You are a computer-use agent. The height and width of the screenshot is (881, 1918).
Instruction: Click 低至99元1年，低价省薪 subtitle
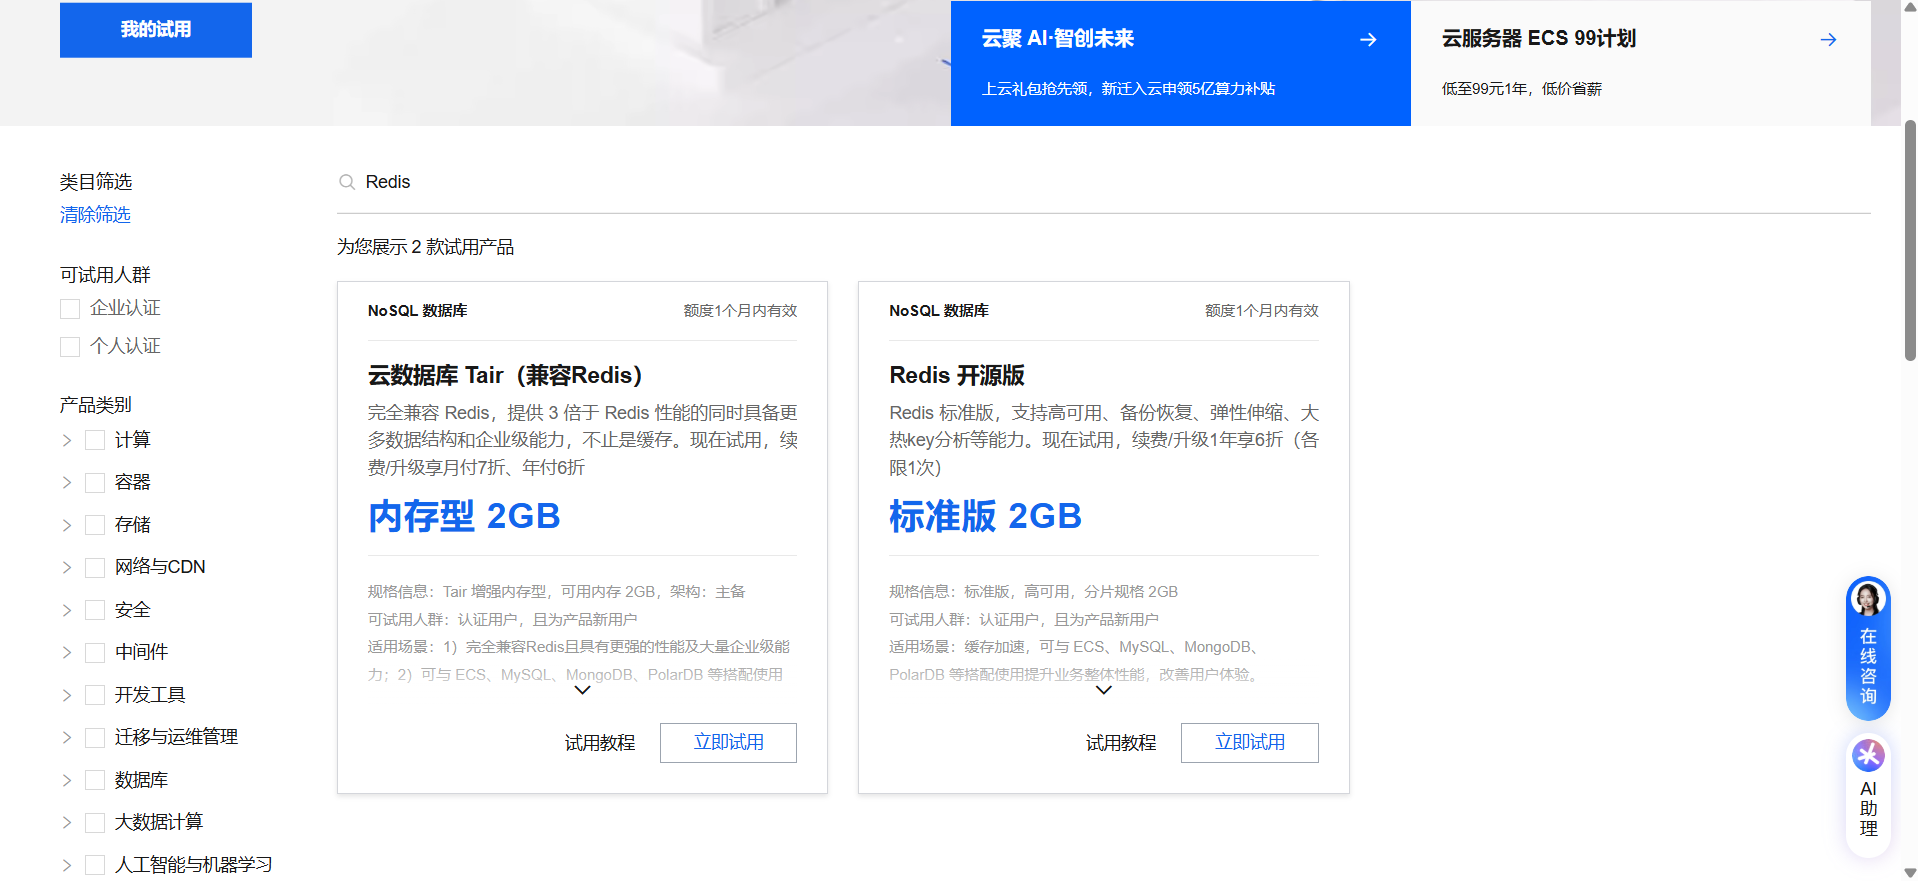(1521, 89)
